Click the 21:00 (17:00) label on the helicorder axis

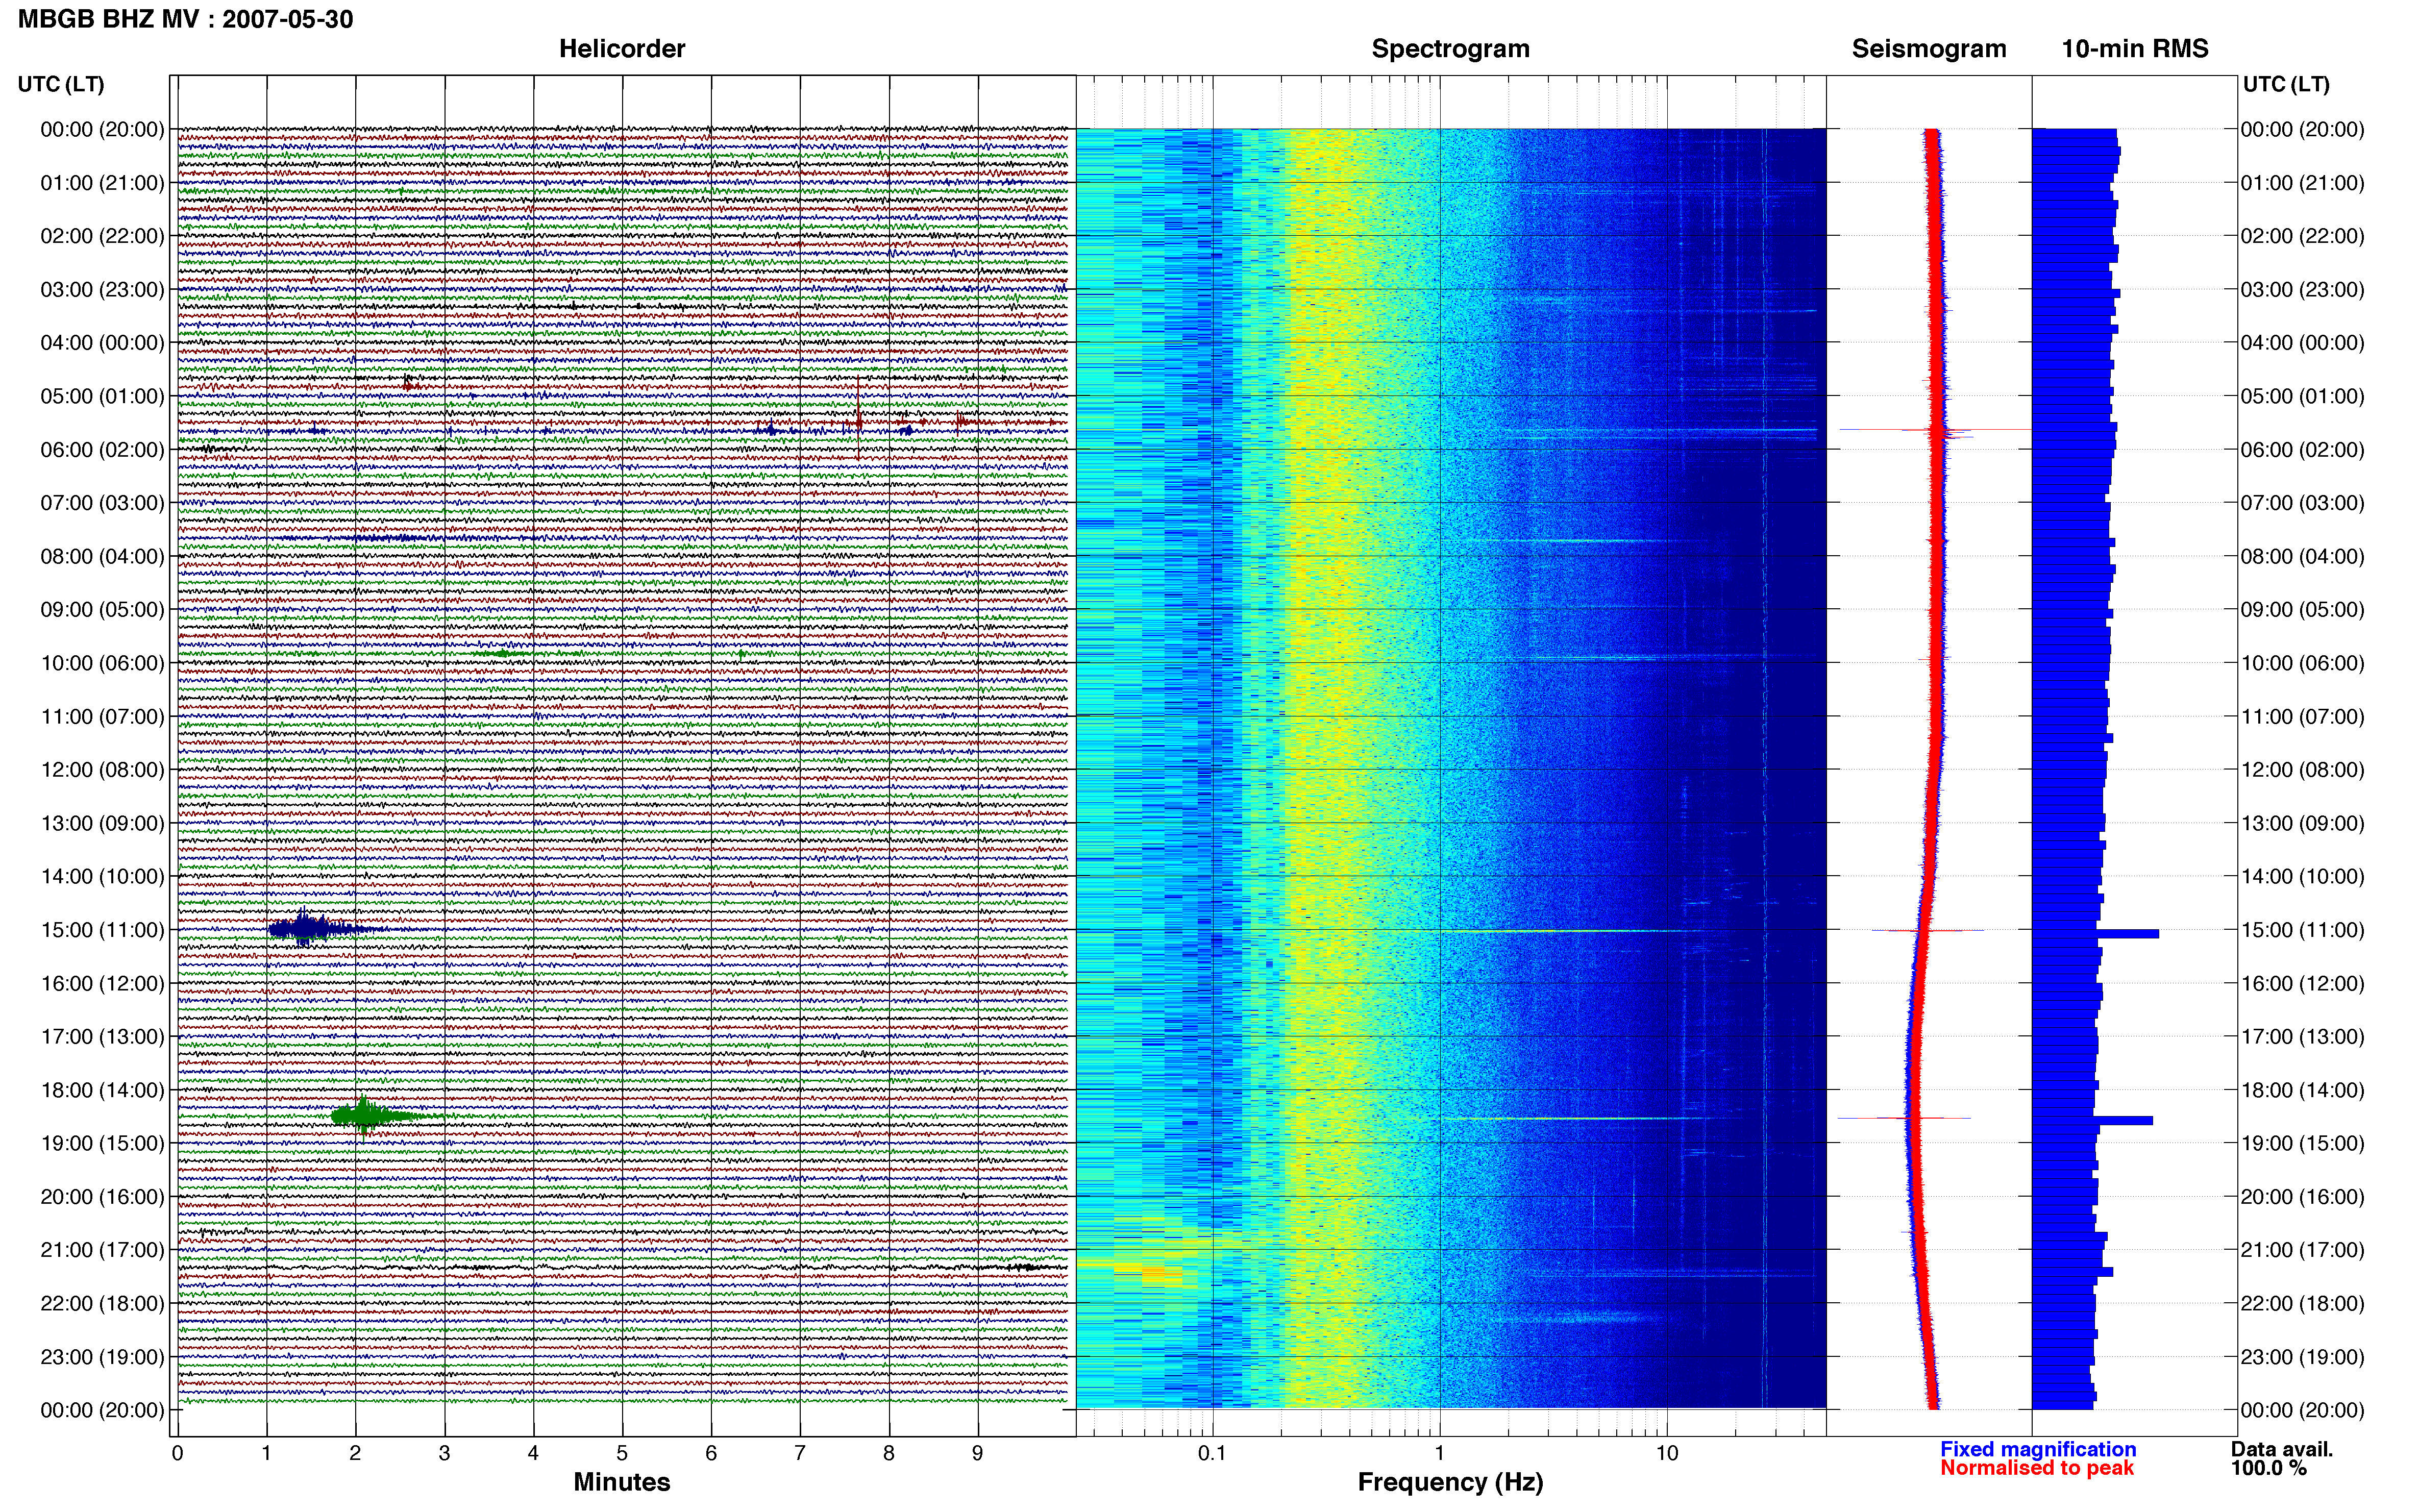[x=102, y=1250]
